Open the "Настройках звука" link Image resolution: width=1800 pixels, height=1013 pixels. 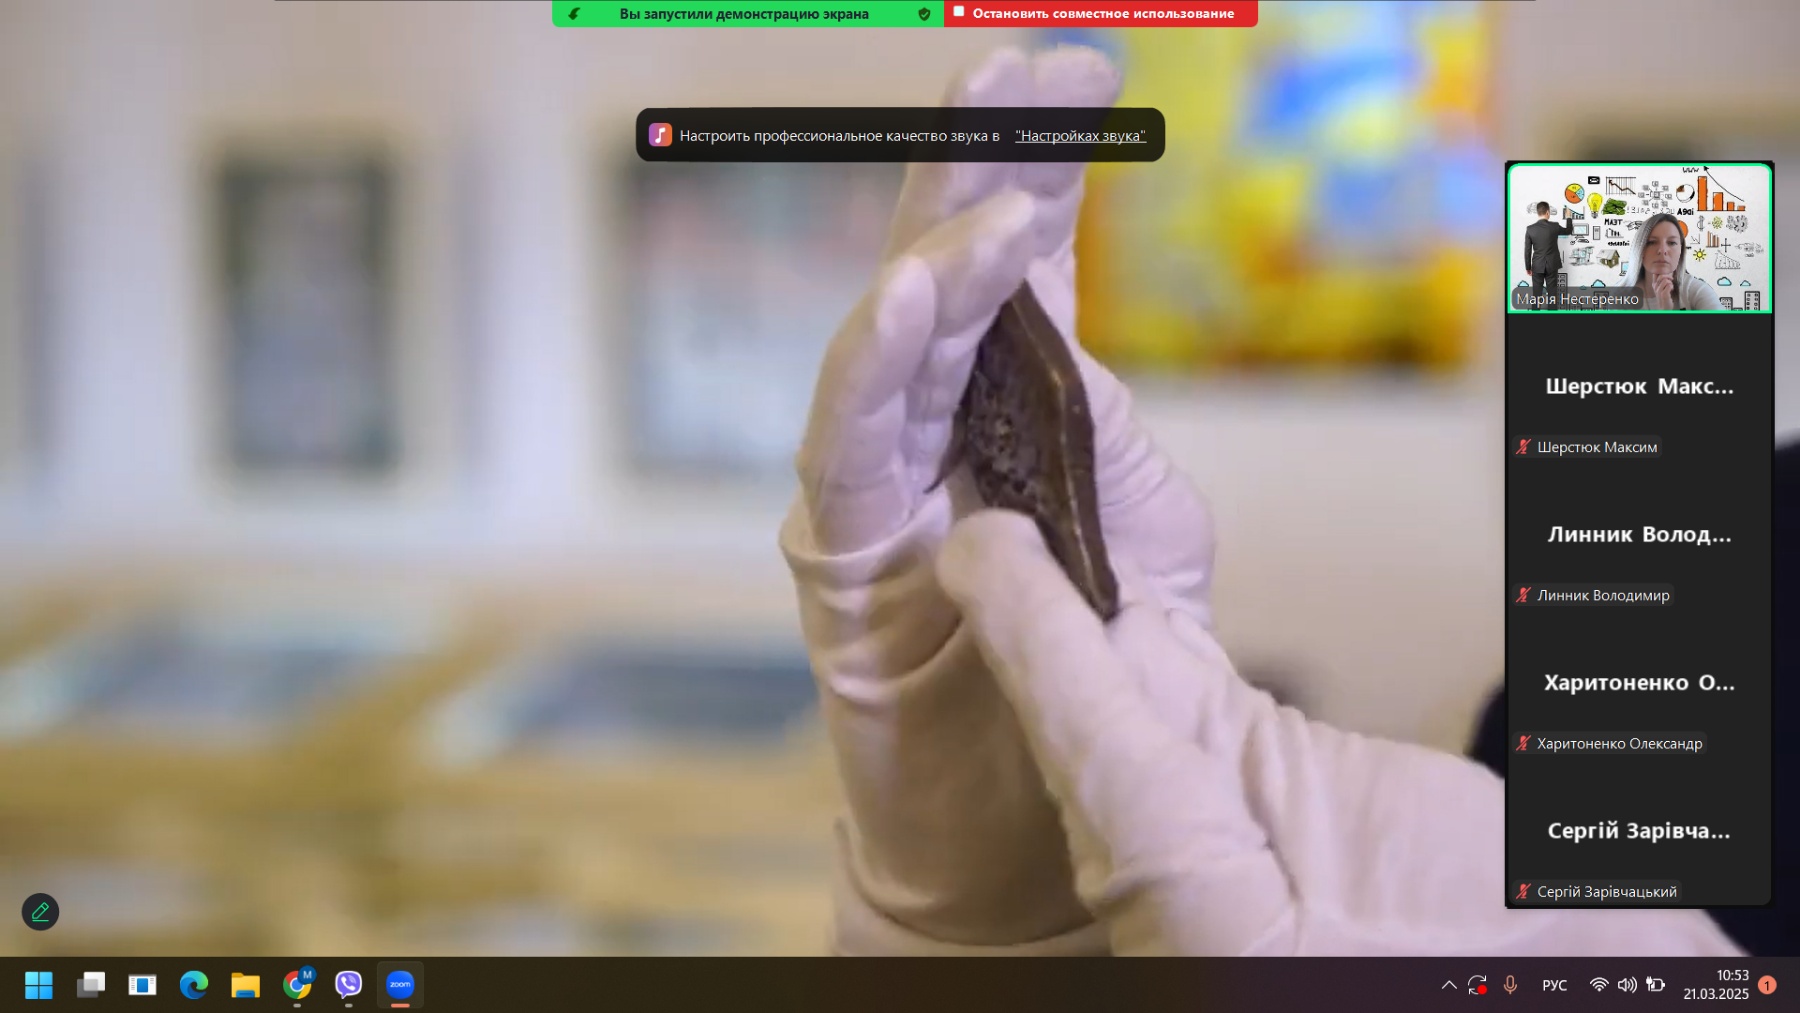point(1080,136)
